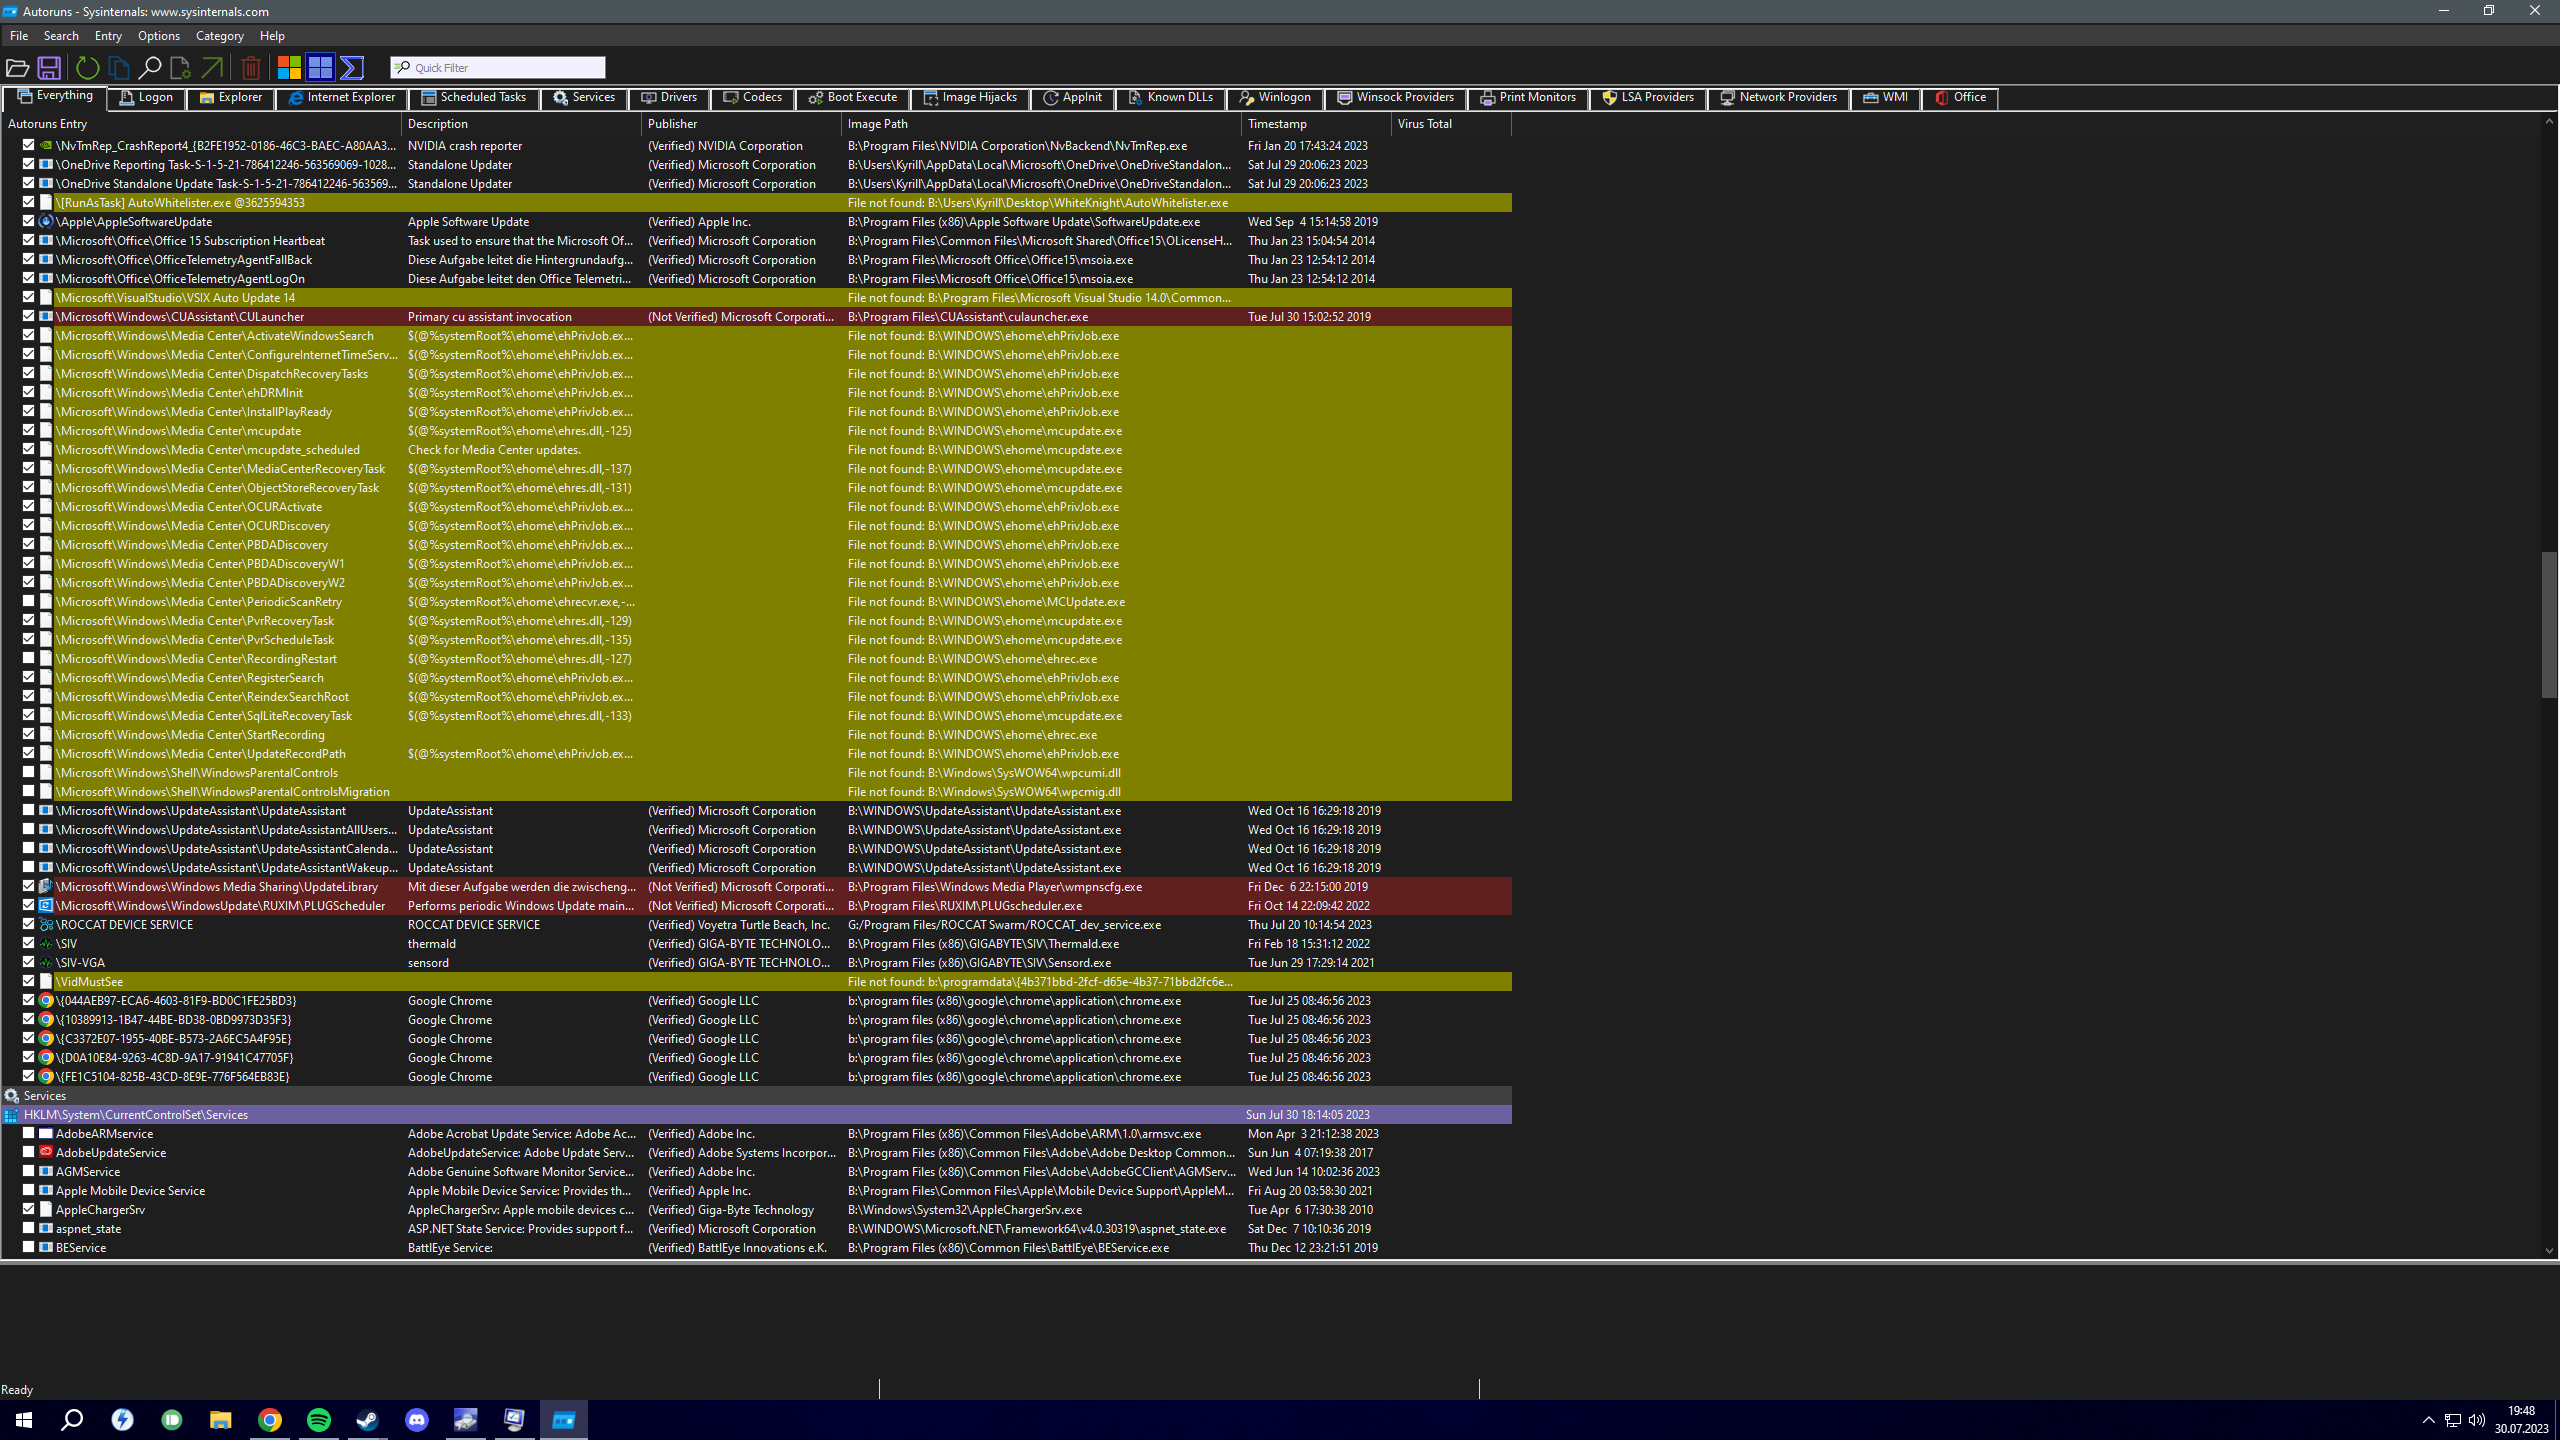
Task: Click the Copy toolbar icon
Action: click(x=118, y=68)
